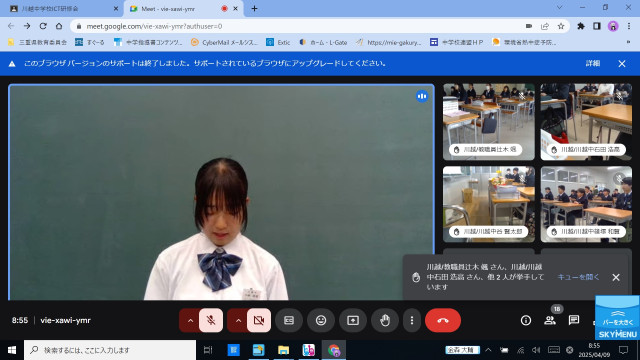Open Task View on taskbar
The image size is (640, 360).
[x=208, y=350]
